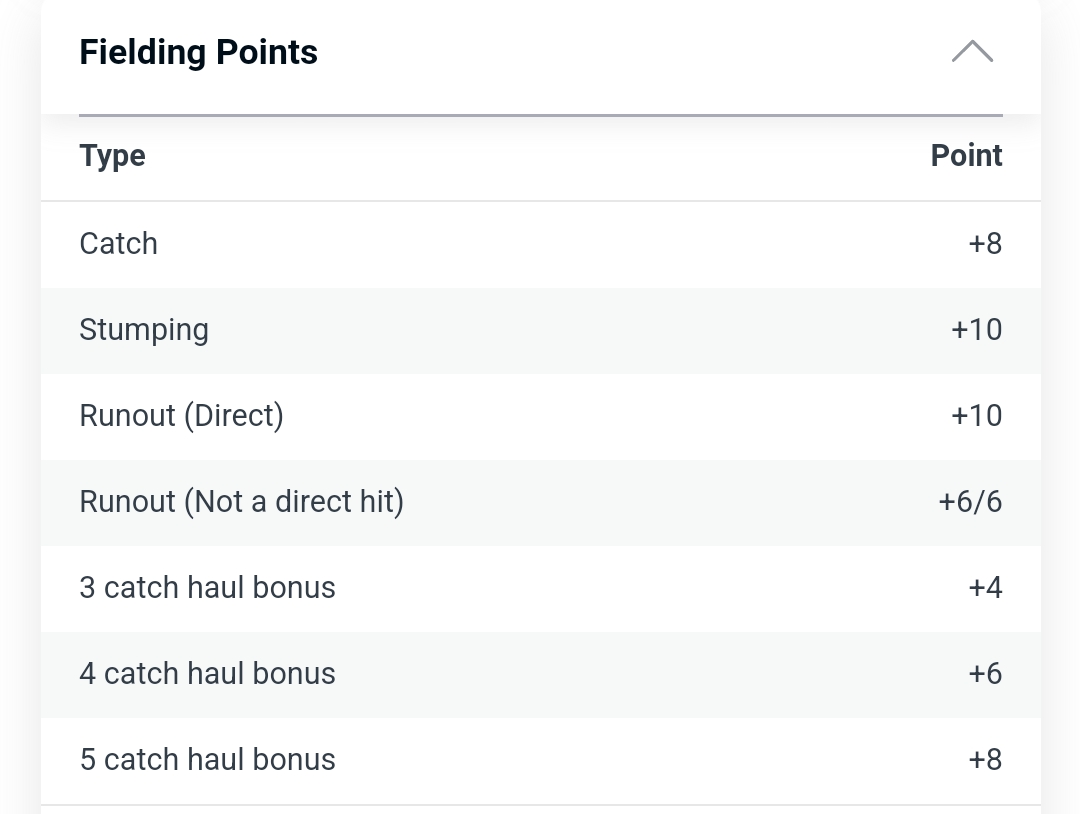
Task: Select the Point column header
Action: 966,156
